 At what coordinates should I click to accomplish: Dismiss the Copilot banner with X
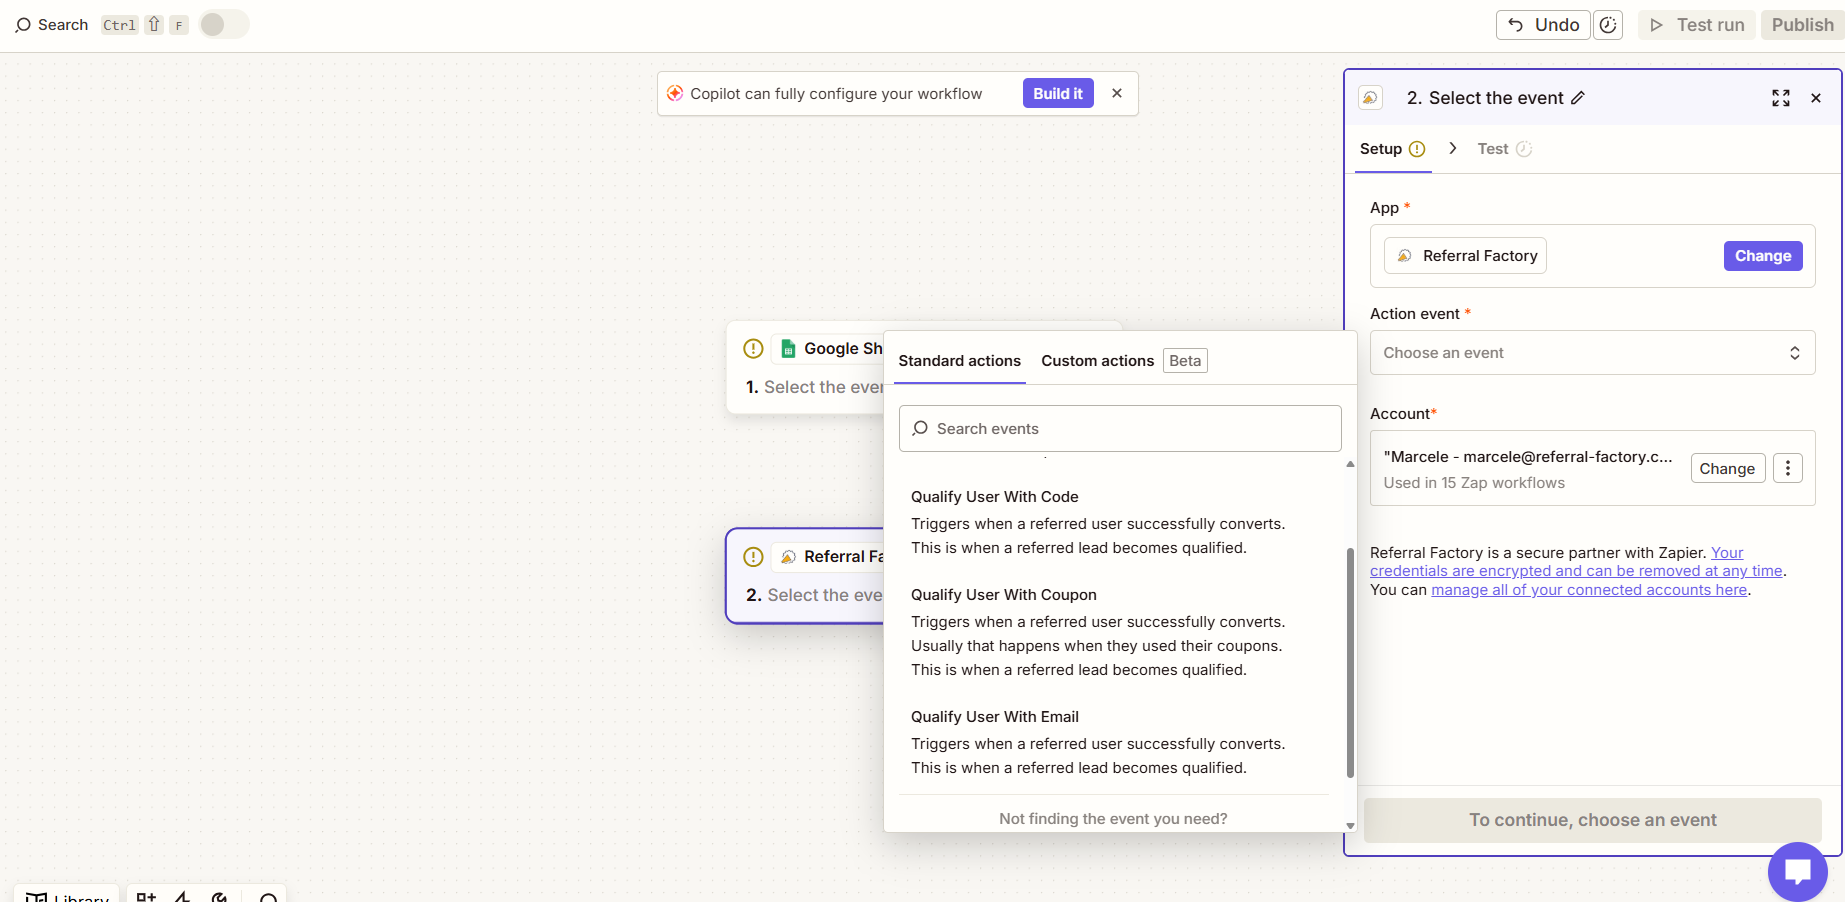[1117, 93]
